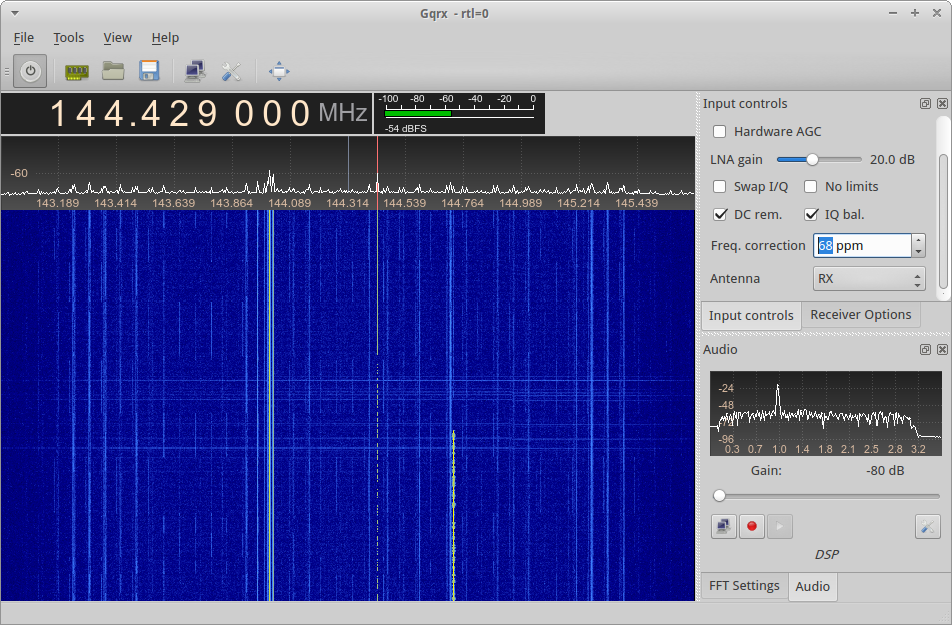Close the Audio panel

(942, 349)
